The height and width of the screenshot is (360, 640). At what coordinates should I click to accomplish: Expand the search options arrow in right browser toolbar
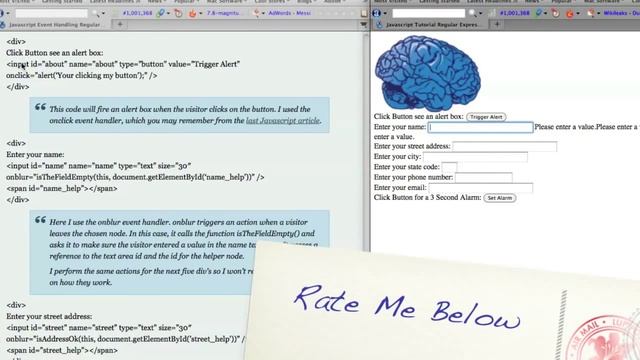click(480, 13)
